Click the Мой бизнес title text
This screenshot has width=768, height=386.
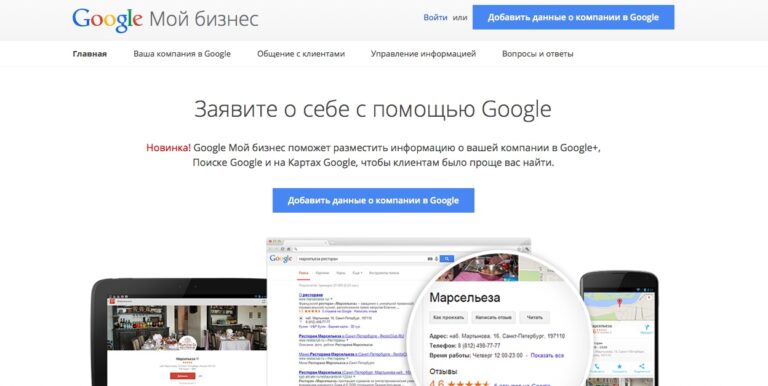point(204,19)
